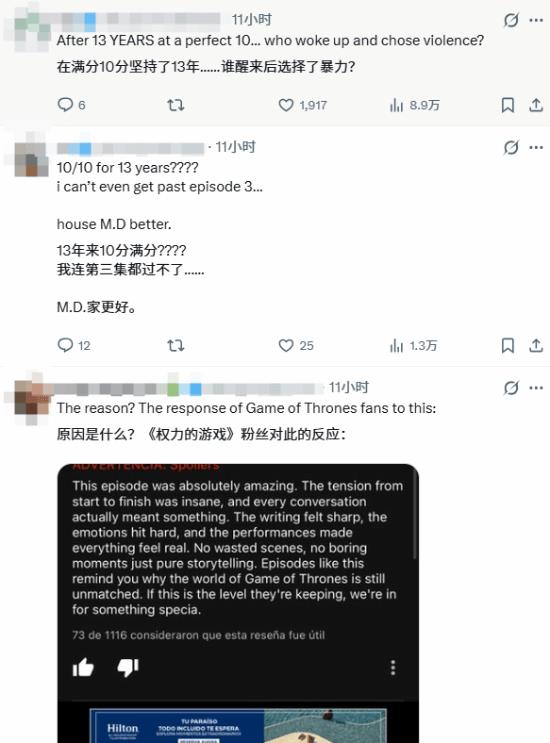Open more menu on Game of Thrones tweet

[536, 388]
